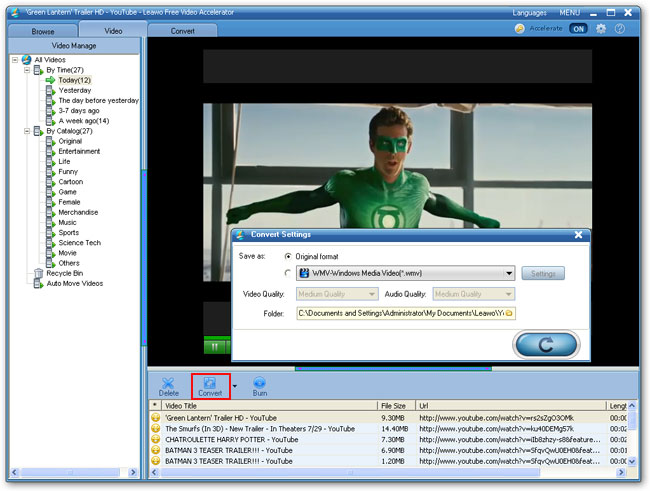Image resolution: width=650 pixels, height=491 pixels.
Task: Click the tree panel scroll right arrow
Action: coord(133,472)
